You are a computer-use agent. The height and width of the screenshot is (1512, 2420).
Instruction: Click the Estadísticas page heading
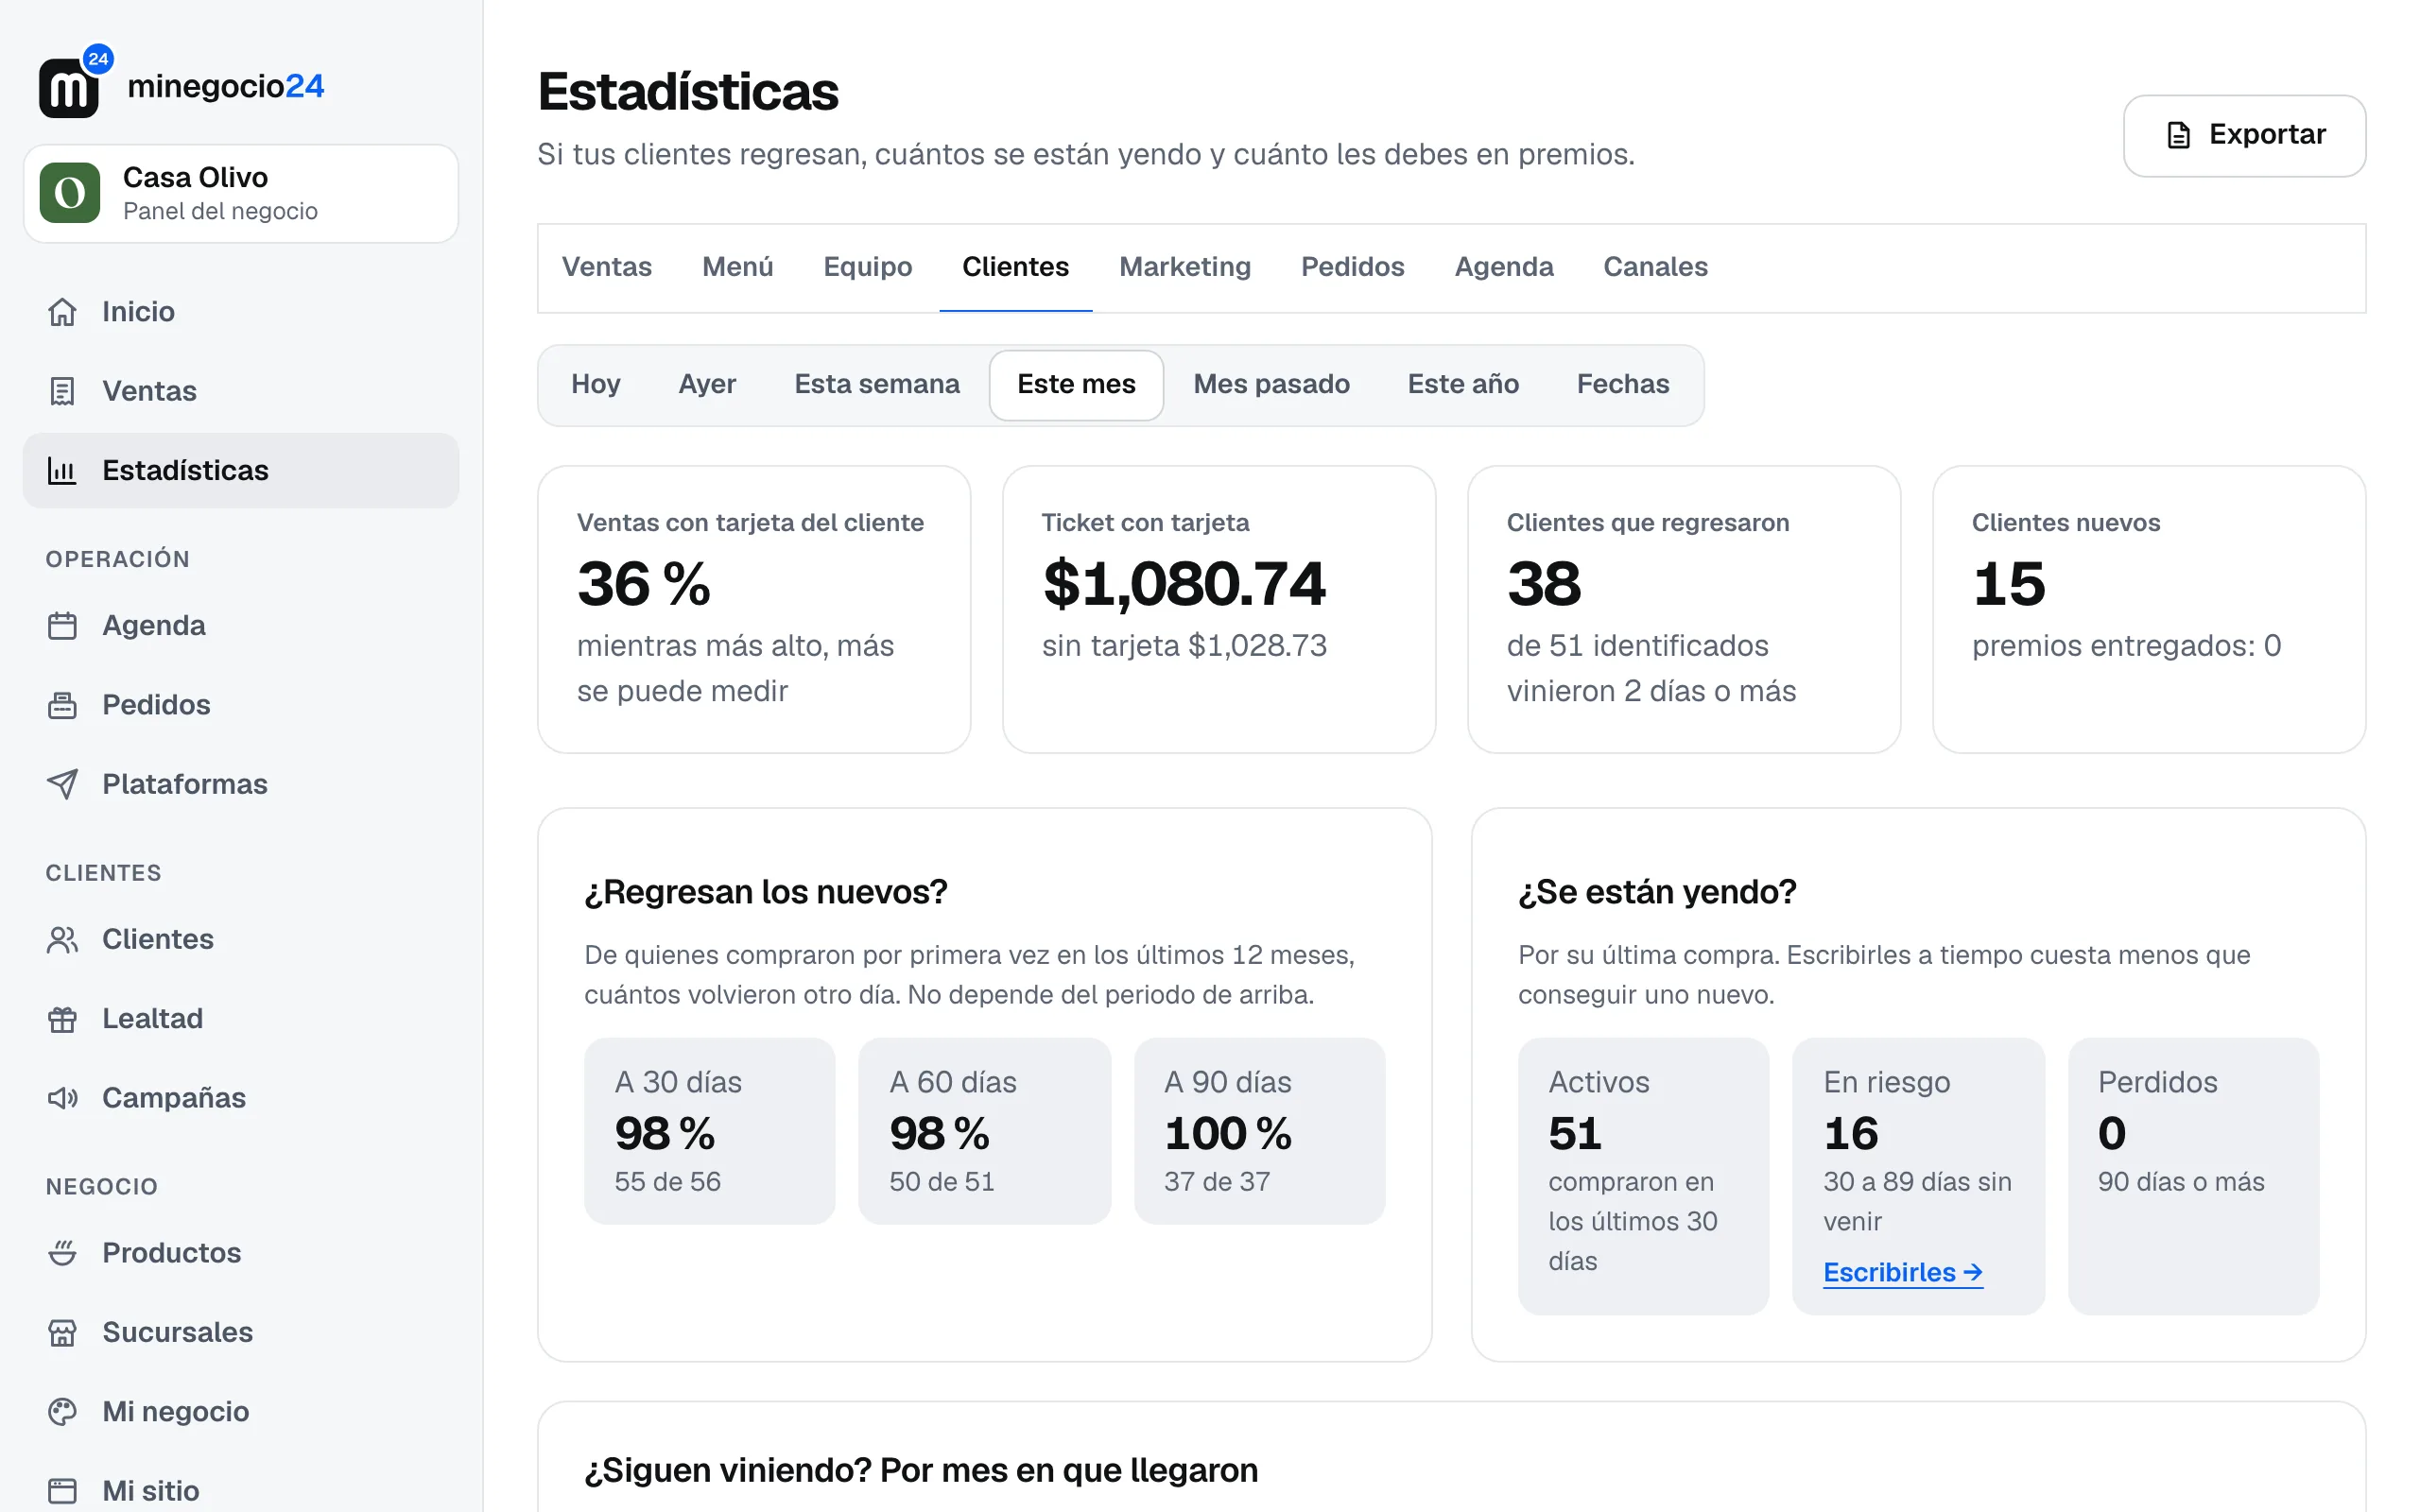point(688,92)
